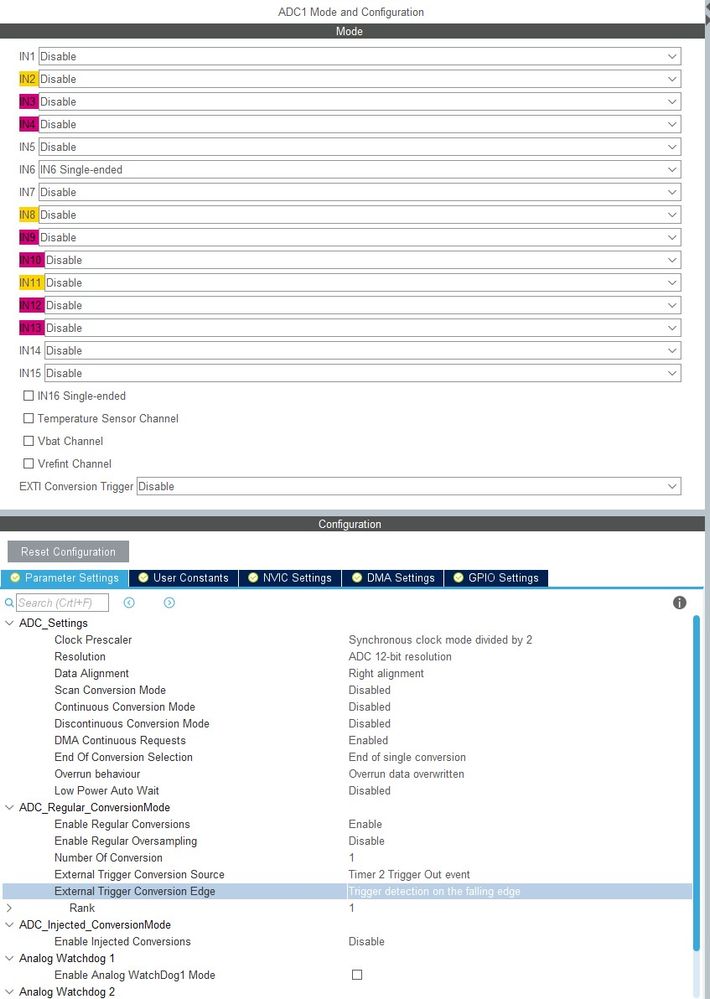Open the IN15 mode dropdown
This screenshot has width=710, height=999.
coord(363,373)
